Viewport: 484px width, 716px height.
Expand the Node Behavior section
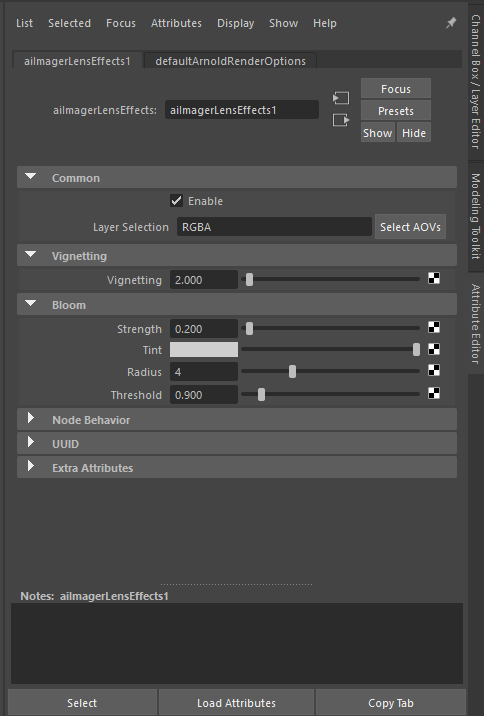(x=31, y=418)
